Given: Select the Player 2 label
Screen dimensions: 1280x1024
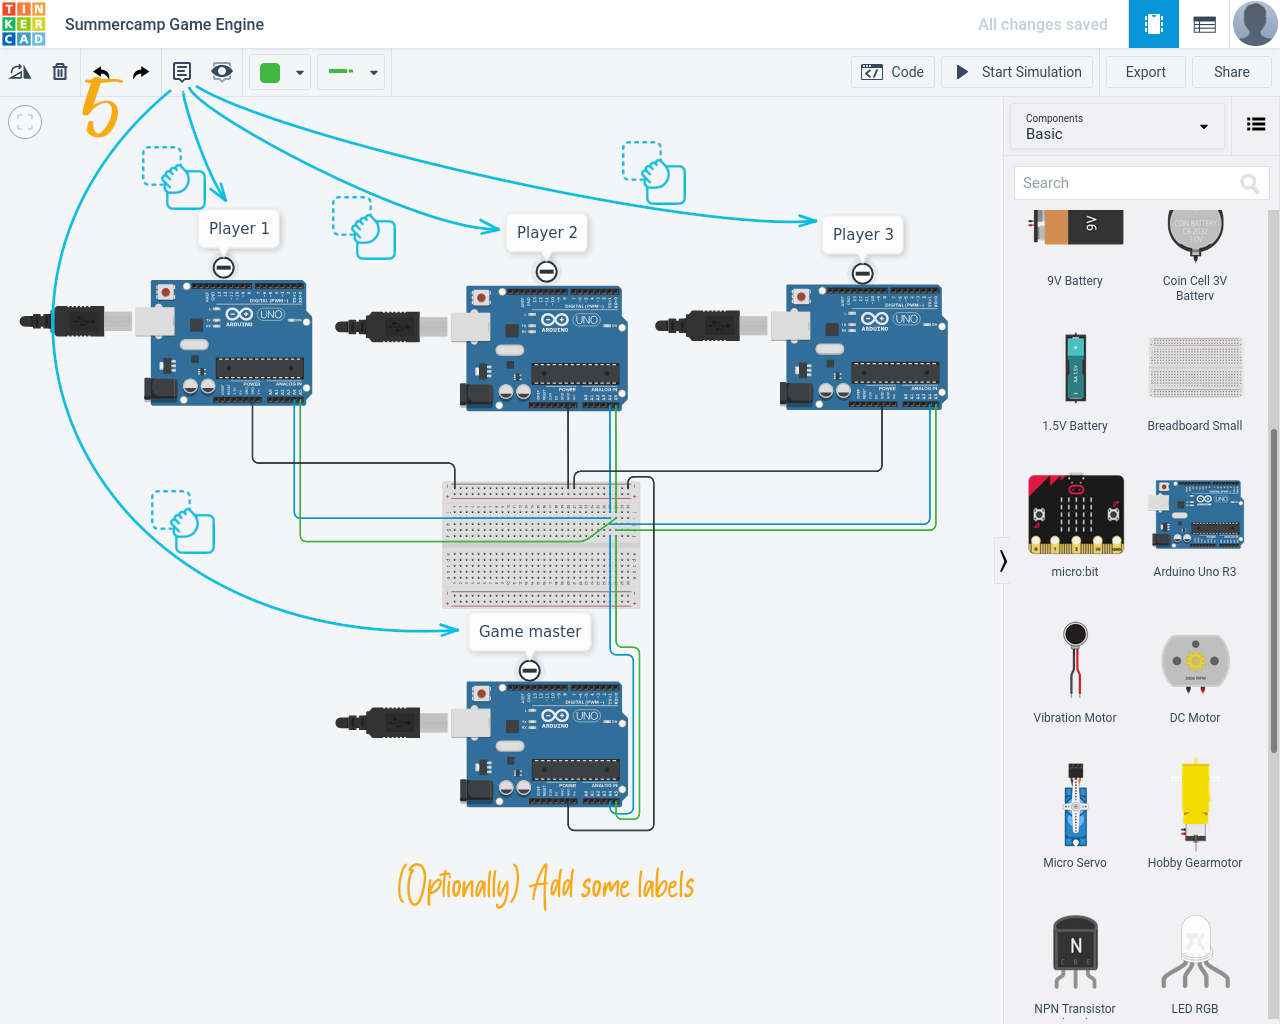Looking at the screenshot, I should [x=547, y=232].
